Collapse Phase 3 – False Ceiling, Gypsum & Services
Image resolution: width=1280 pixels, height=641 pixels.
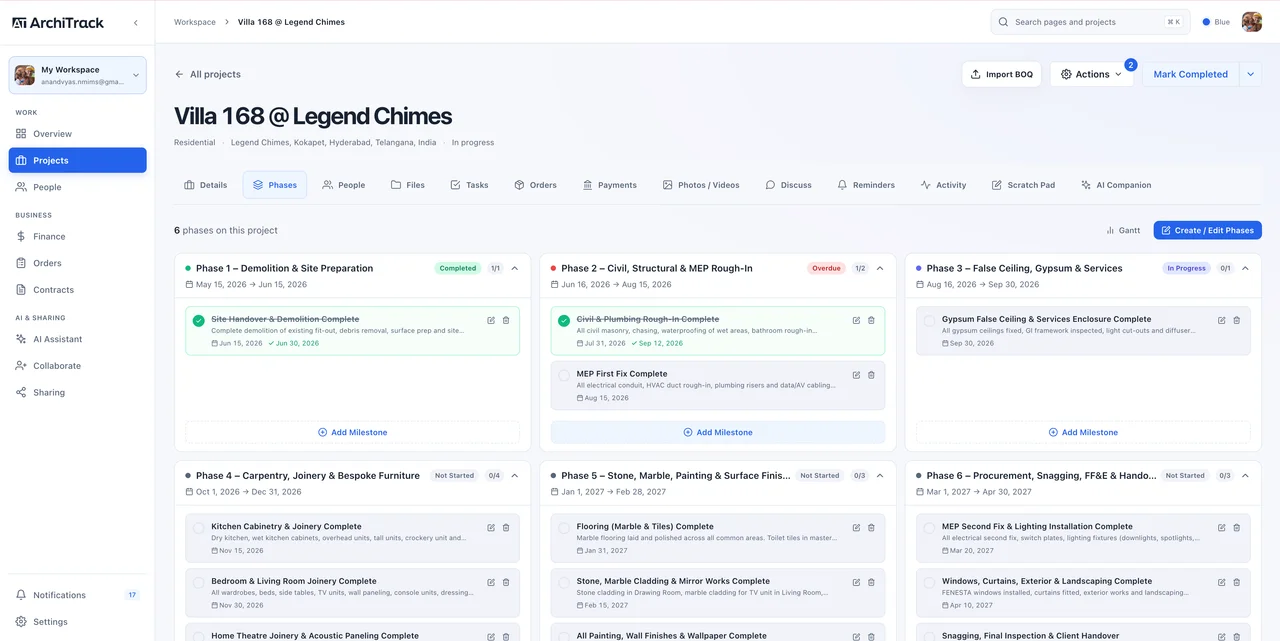coord(1245,268)
